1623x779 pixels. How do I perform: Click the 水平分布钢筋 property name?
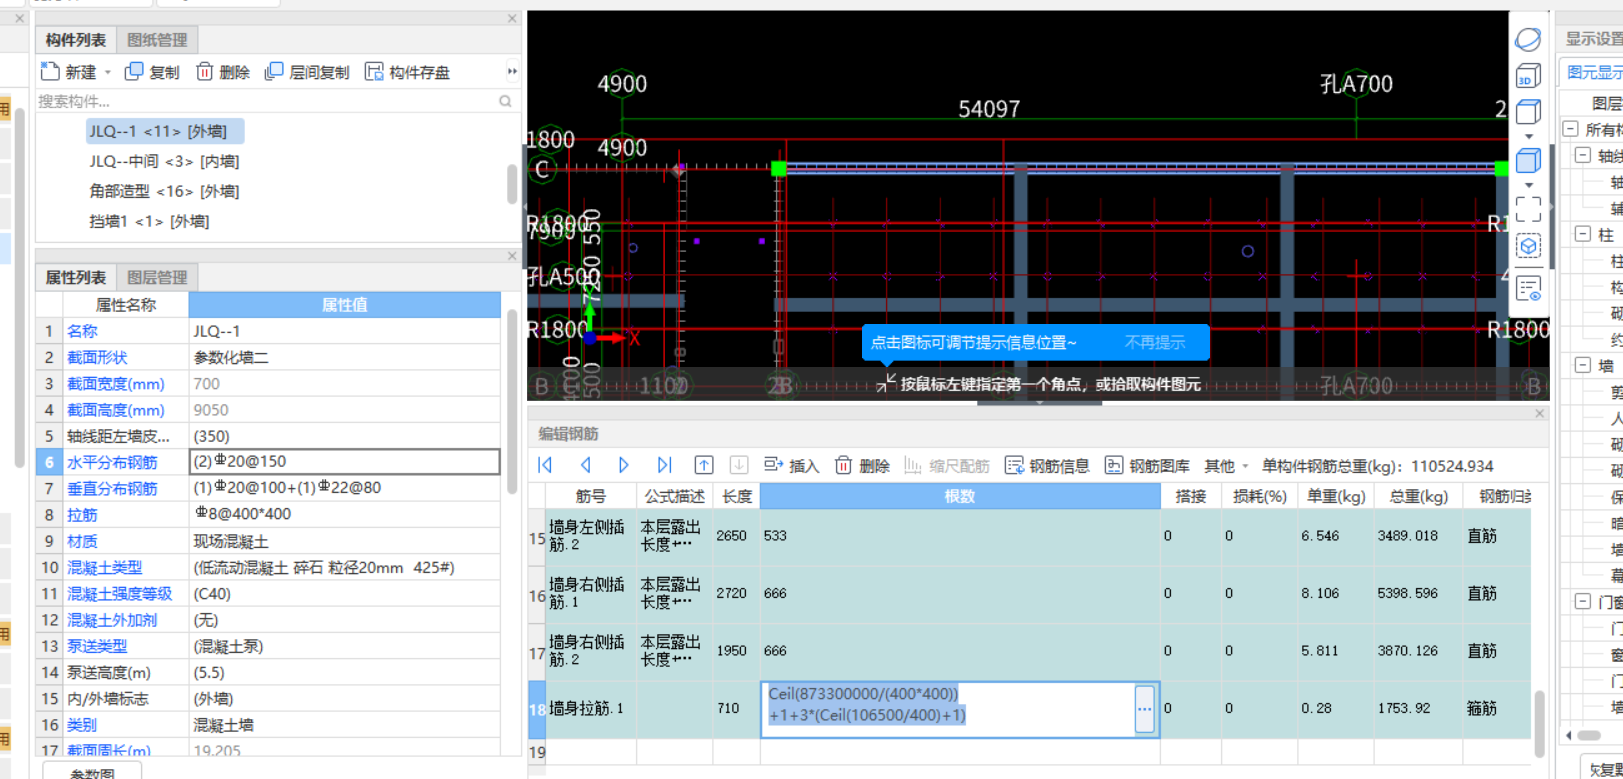pyautogui.click(x=112, y=462)
